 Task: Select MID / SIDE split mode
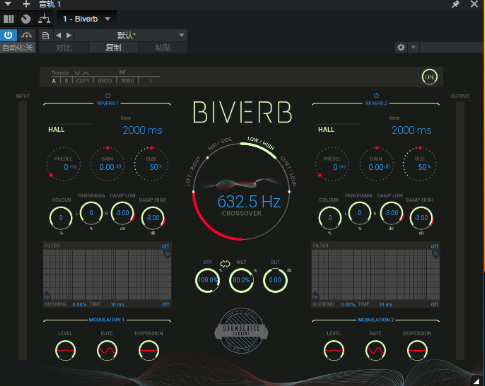click(220, 143)
